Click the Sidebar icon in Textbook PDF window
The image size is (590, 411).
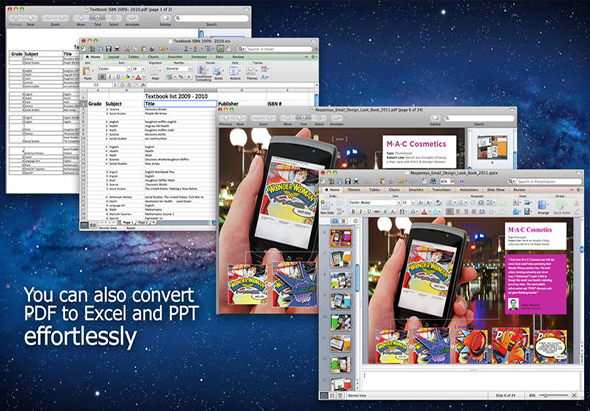(165, 18)
